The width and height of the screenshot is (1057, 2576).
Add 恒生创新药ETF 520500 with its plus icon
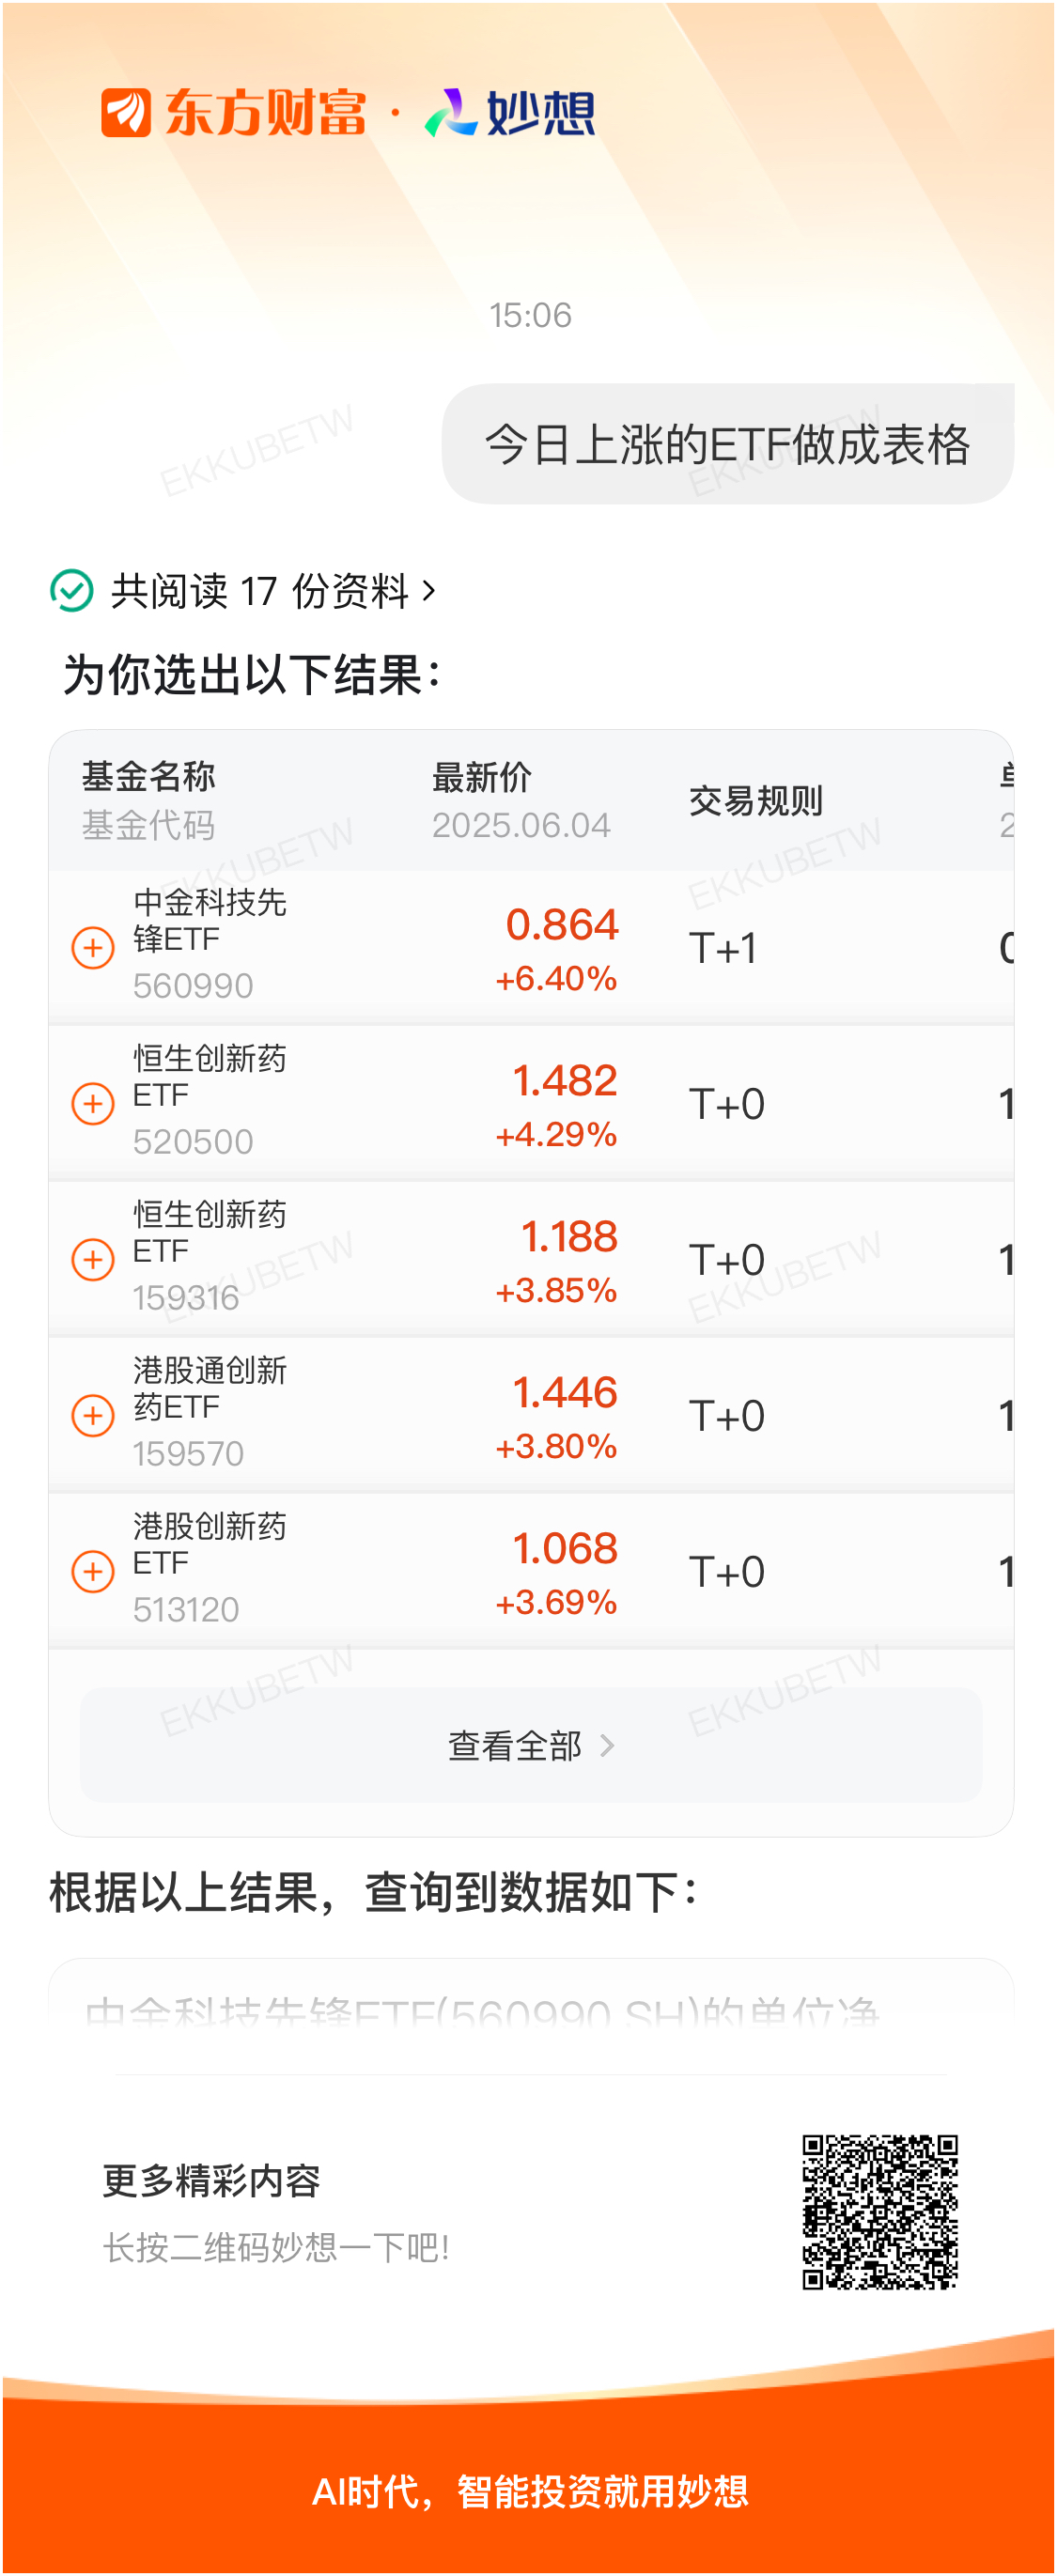(x=93, y=1102)
